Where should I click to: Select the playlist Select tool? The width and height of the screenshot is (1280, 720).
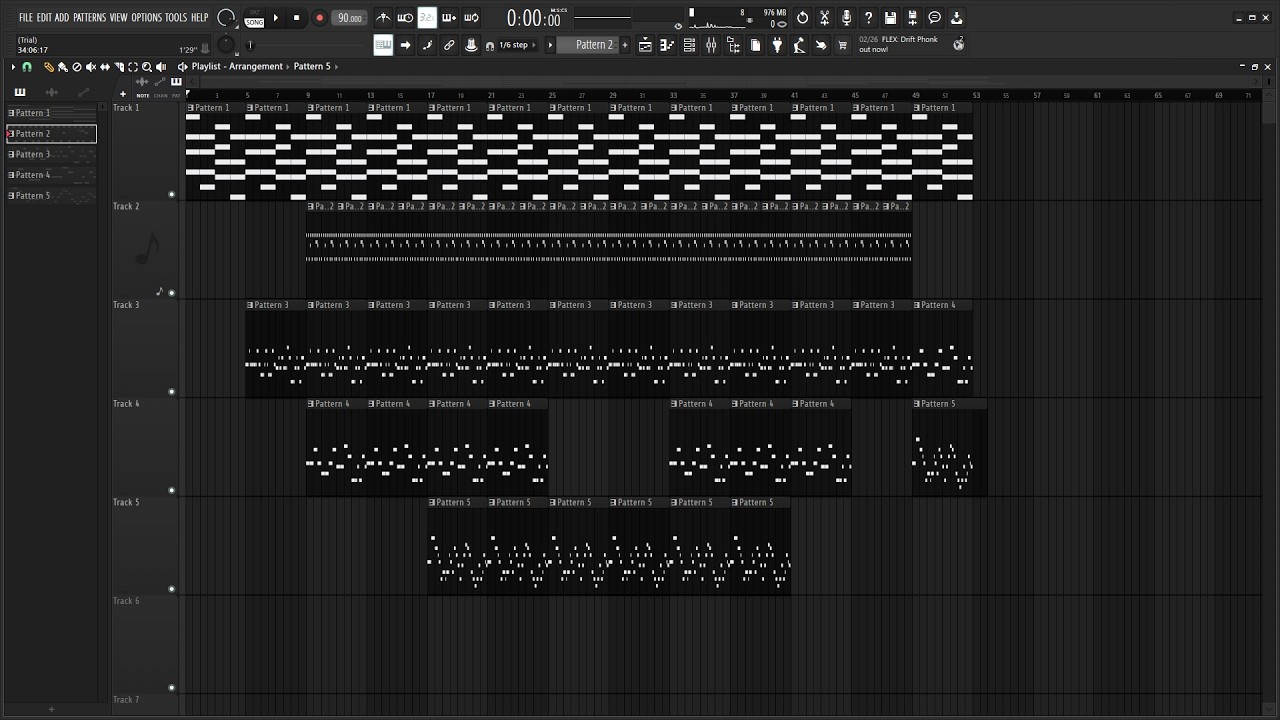[x=133, y=67]
